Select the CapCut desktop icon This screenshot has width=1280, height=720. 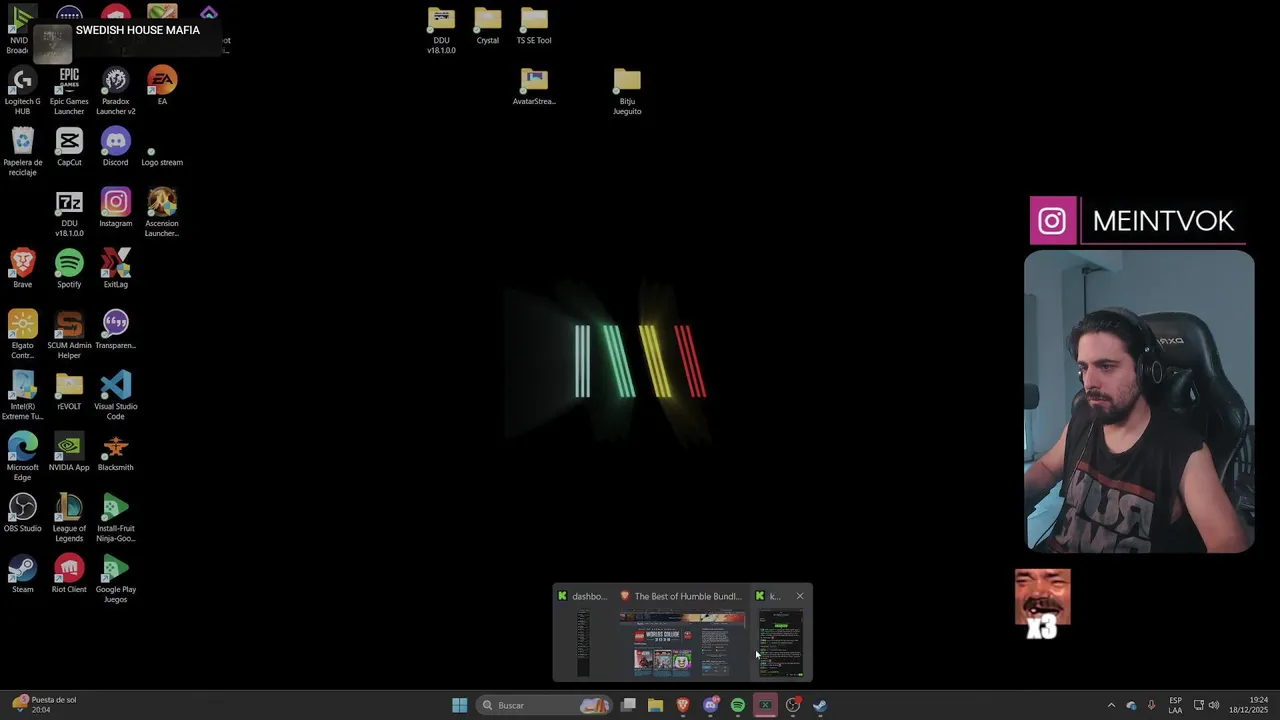[x=69, y=147]
